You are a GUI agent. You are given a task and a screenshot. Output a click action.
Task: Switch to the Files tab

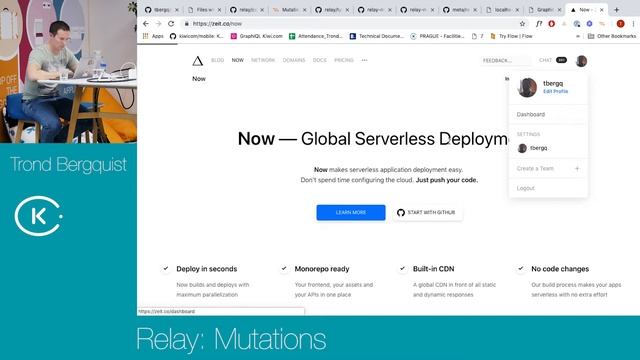pyautogui.click(x=204, y=9)
